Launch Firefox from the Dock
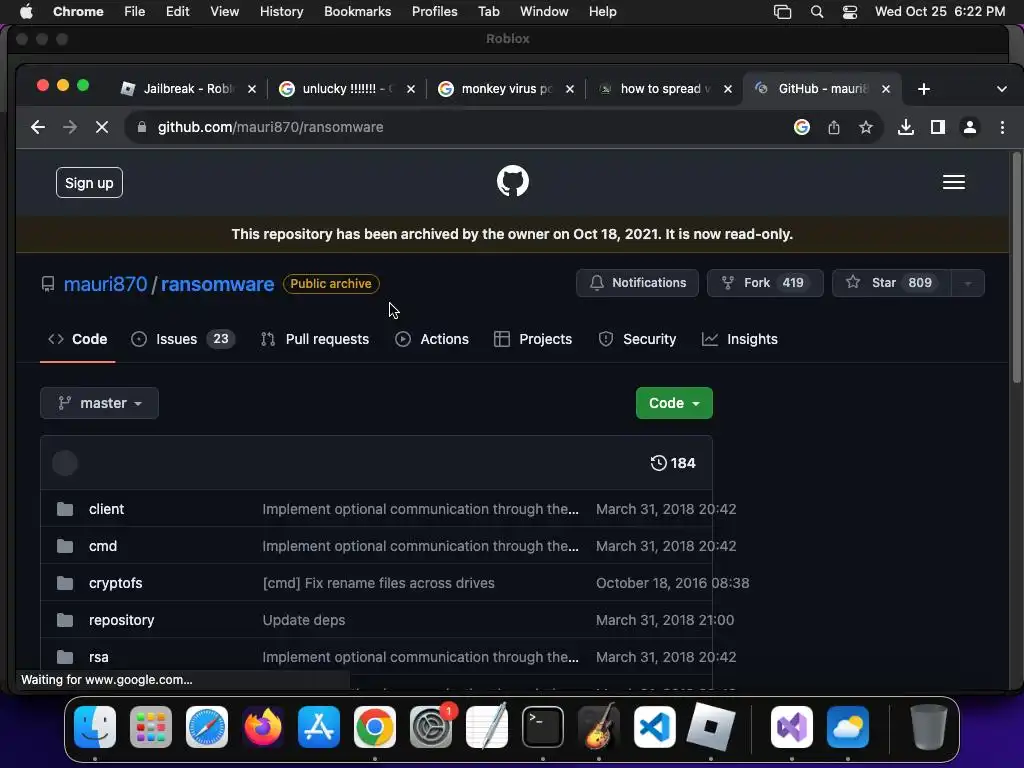Image resolution: width=1024 pixels, height=768 pixels. point(263,726)
